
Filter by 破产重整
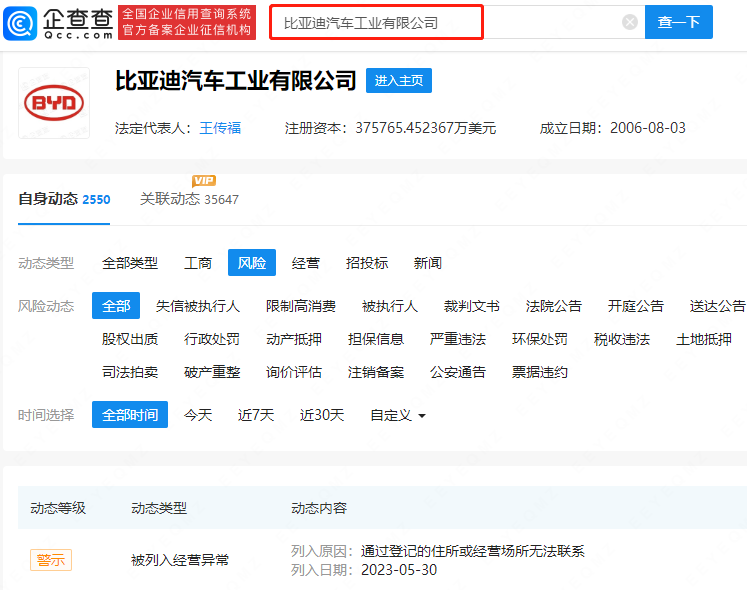coord(212,372)
